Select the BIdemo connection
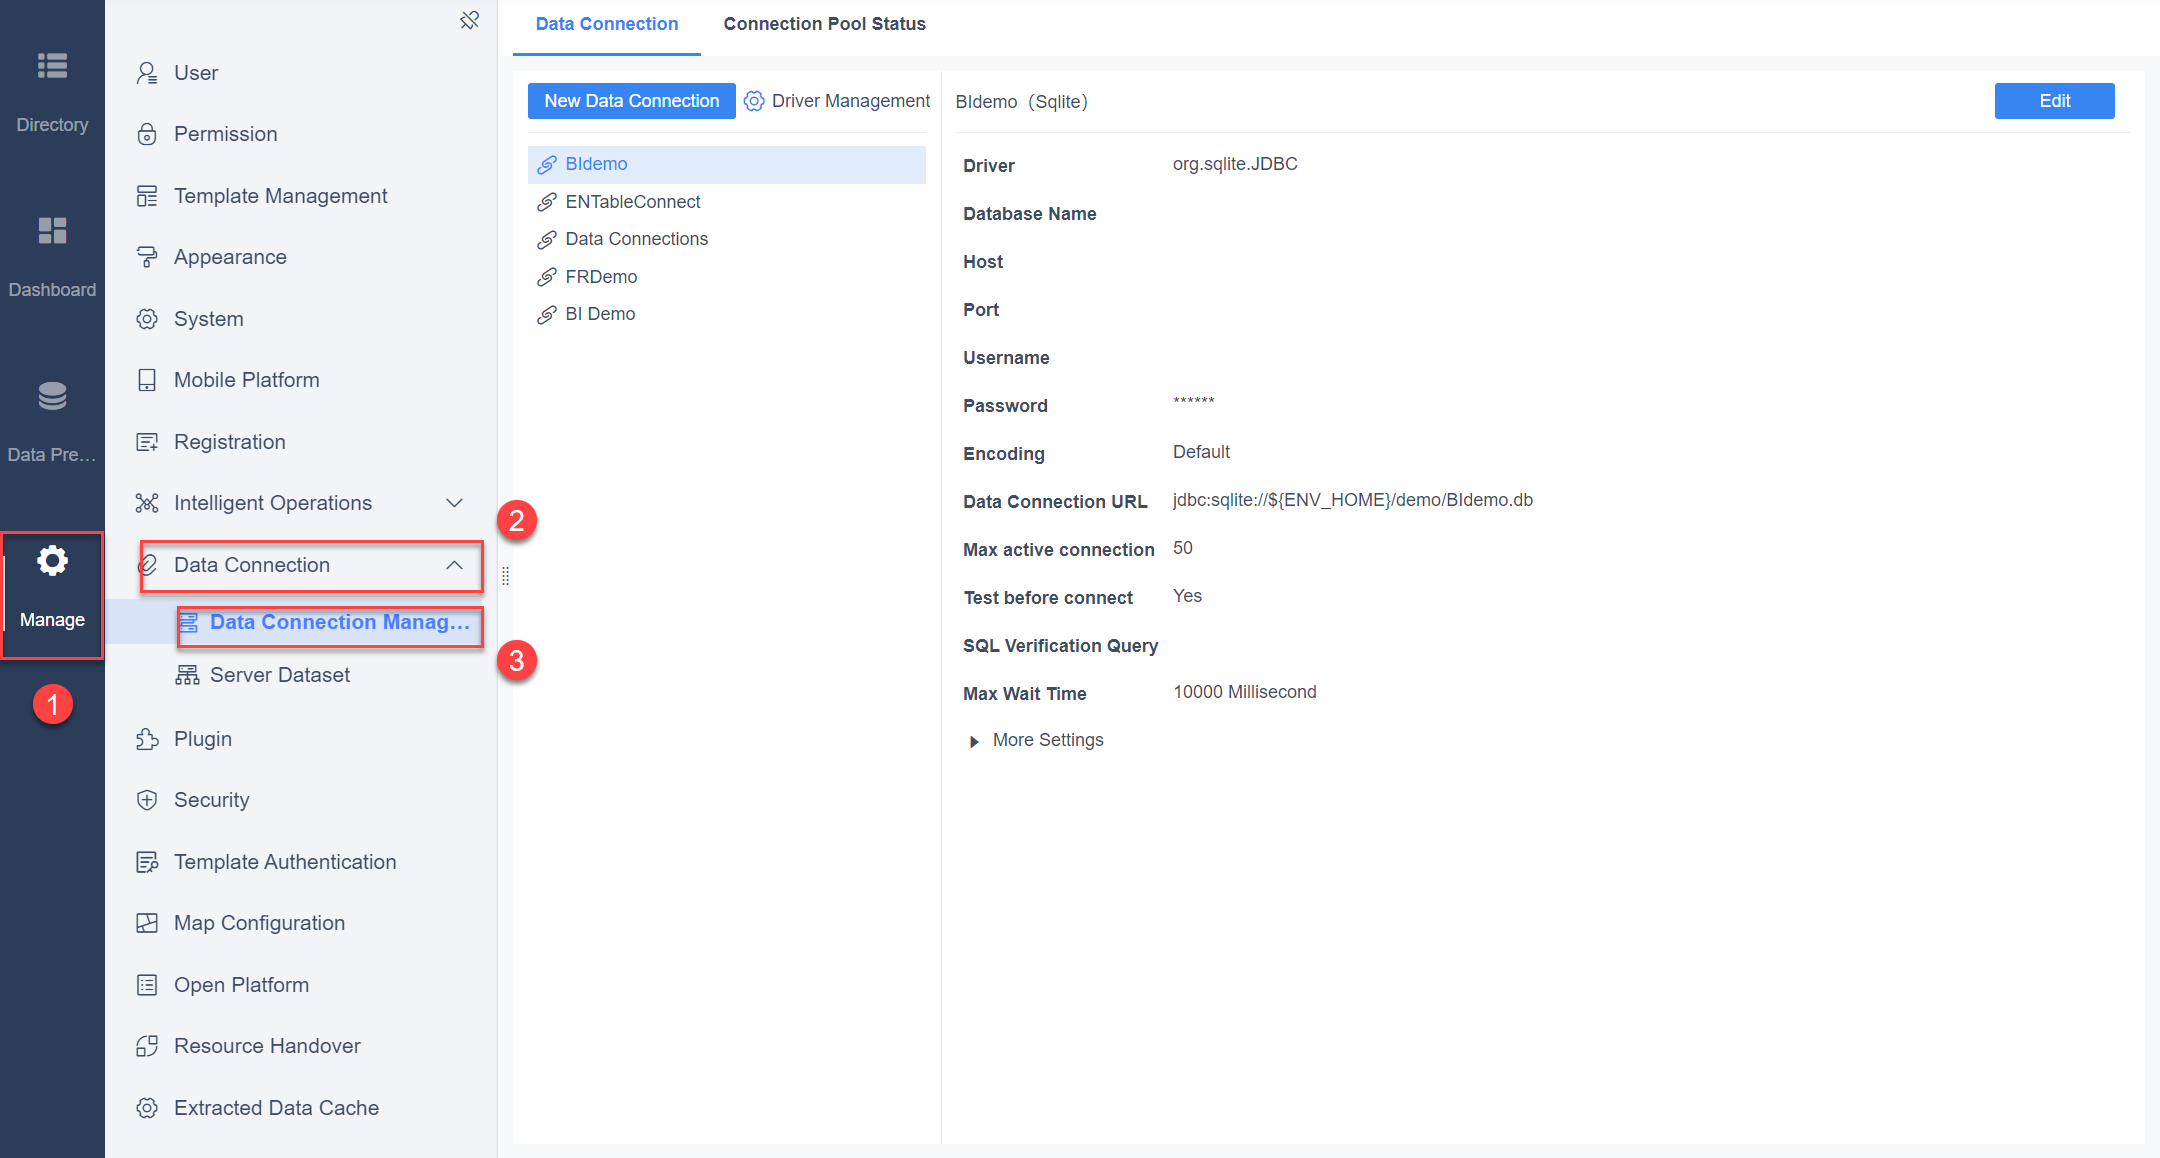The image size is (2160, 1158). point(727,164)
